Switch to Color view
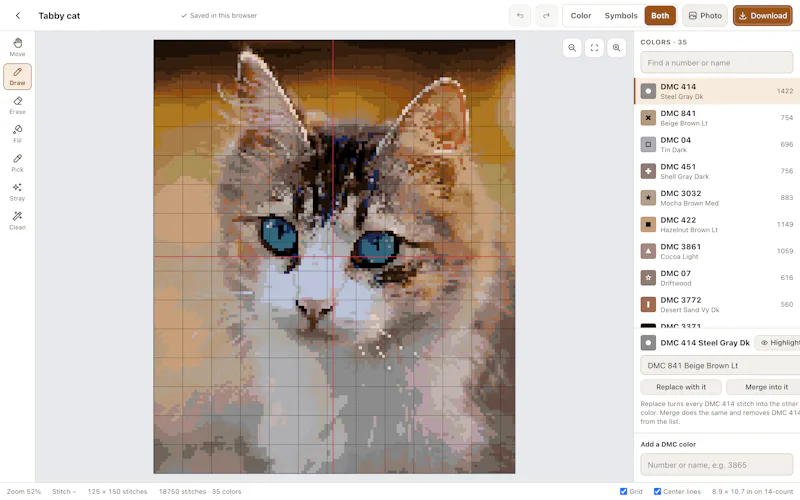This screenshot has height=500, width=800. click(x=581, y=16)
